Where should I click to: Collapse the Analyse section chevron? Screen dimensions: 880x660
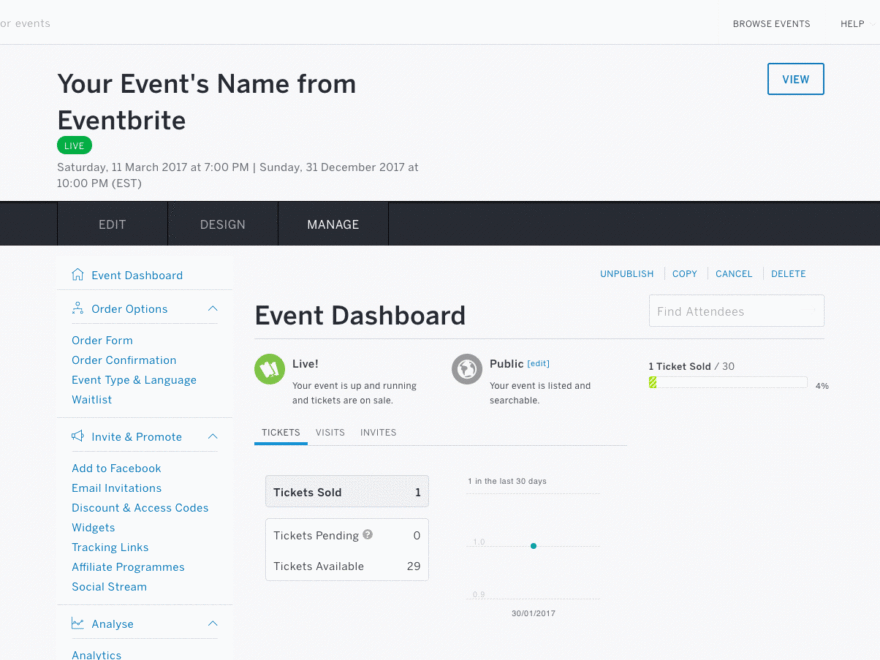point(212,624)
